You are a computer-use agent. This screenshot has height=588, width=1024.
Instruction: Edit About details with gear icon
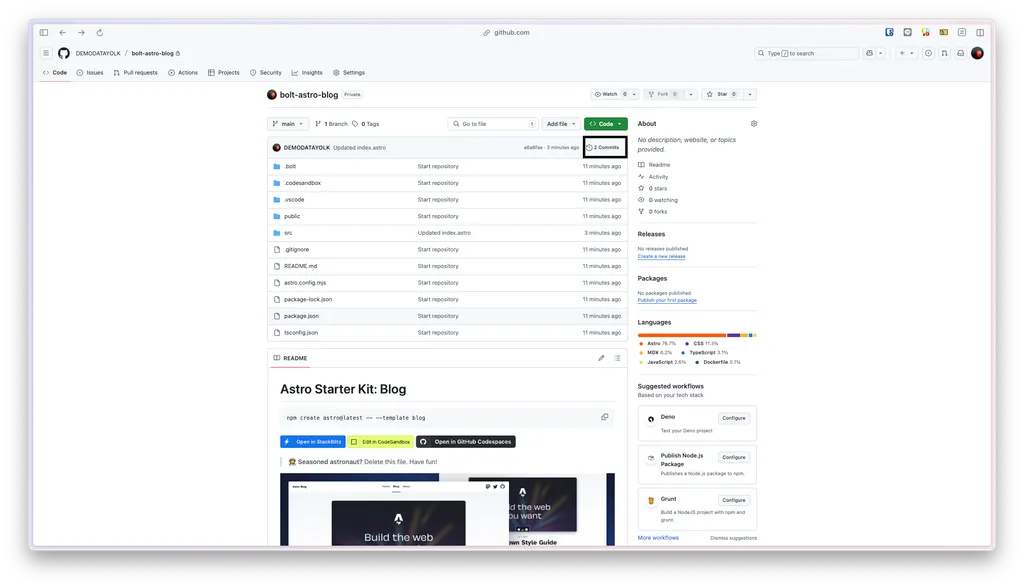pyautogui.click(x=754, y=123)
